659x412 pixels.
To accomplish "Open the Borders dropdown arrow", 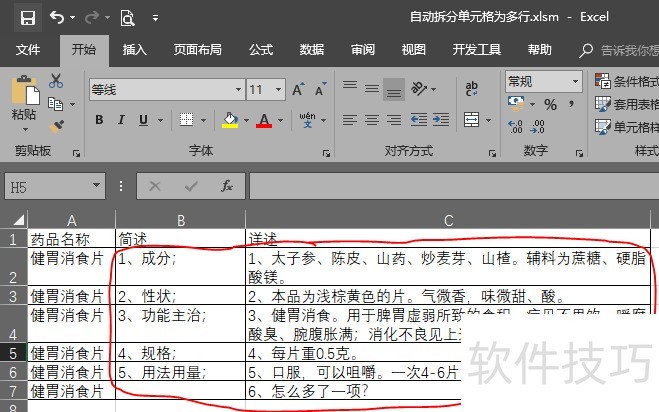I will tap(203, 120).
